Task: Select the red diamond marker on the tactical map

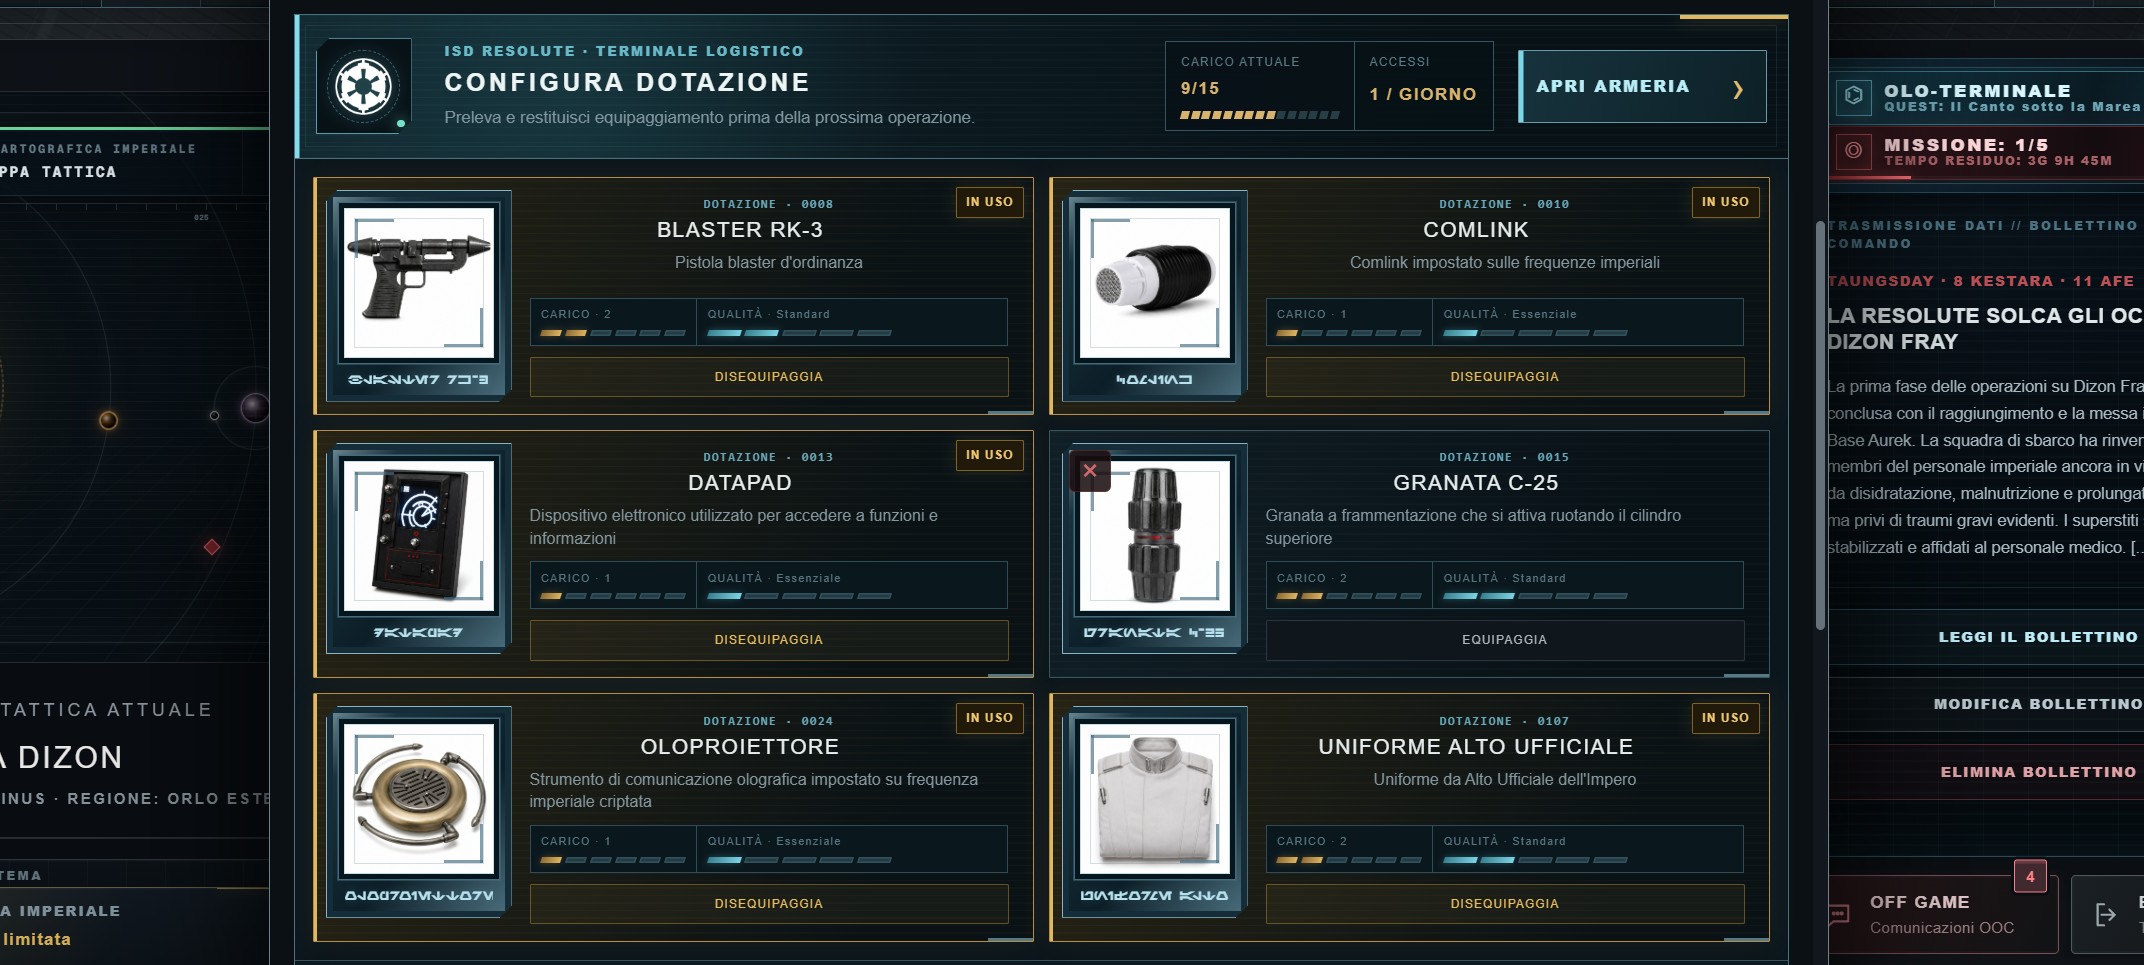Action: click(212, 547)
